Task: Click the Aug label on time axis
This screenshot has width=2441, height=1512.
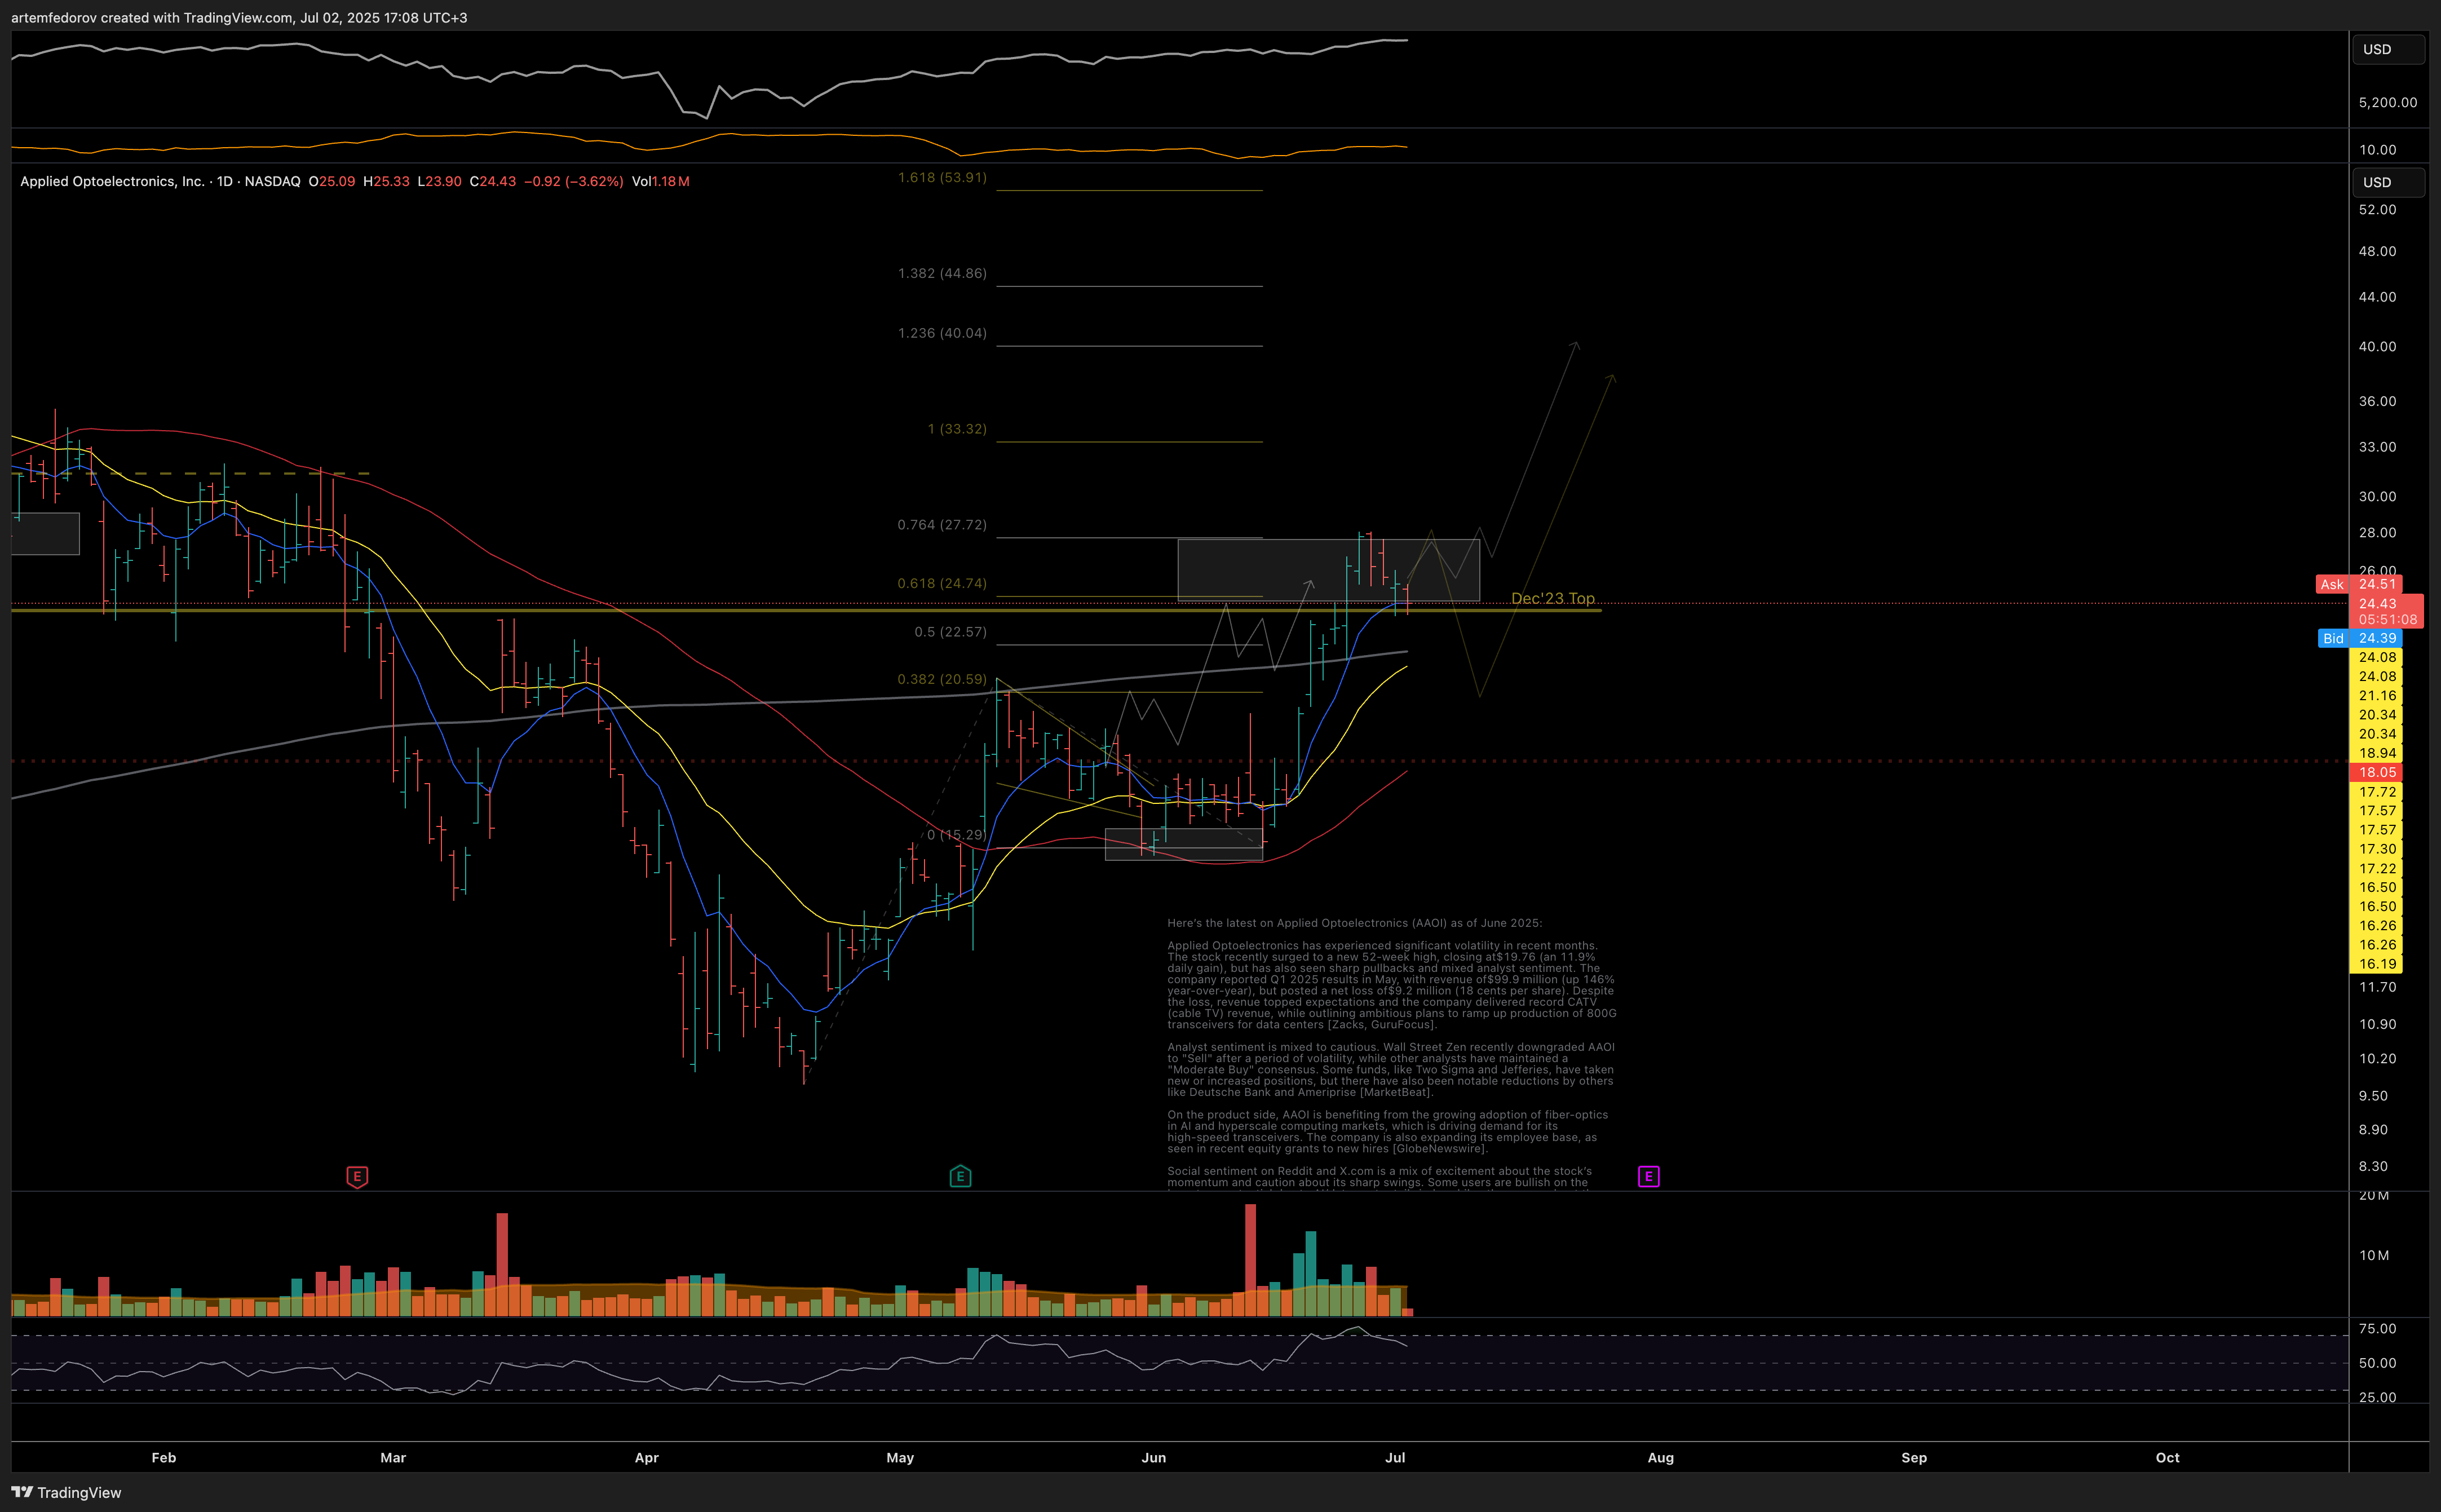Action: point(1661,1458)
